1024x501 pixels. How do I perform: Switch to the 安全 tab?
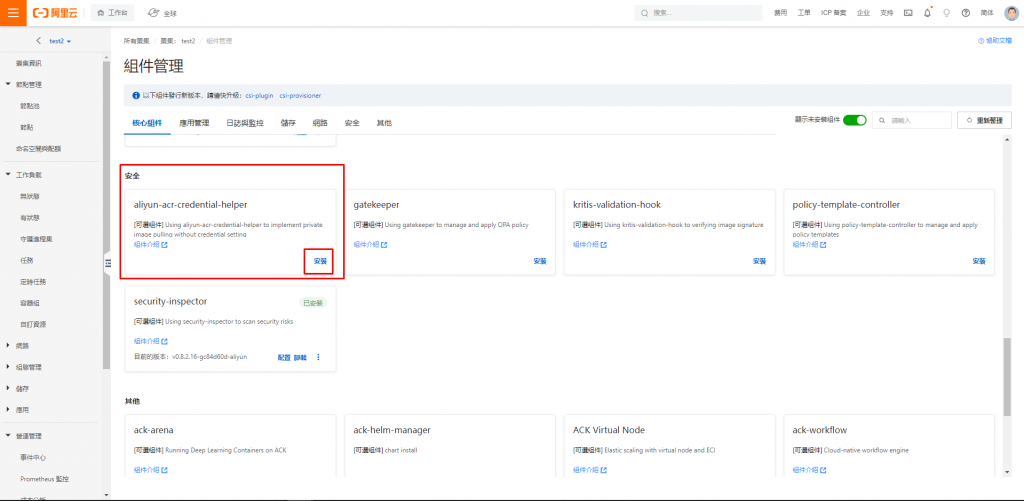352,123
